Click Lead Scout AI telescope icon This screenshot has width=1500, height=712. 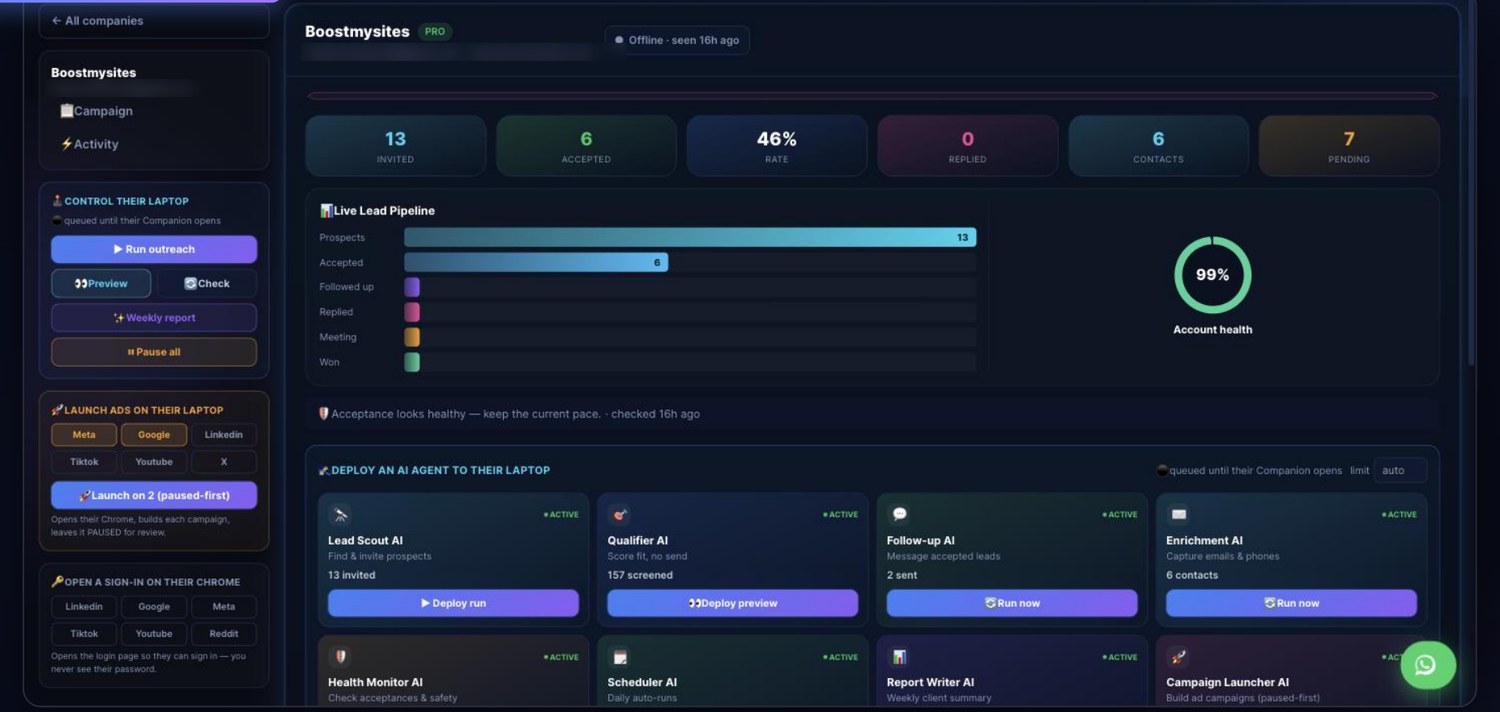tap(341, 514)
